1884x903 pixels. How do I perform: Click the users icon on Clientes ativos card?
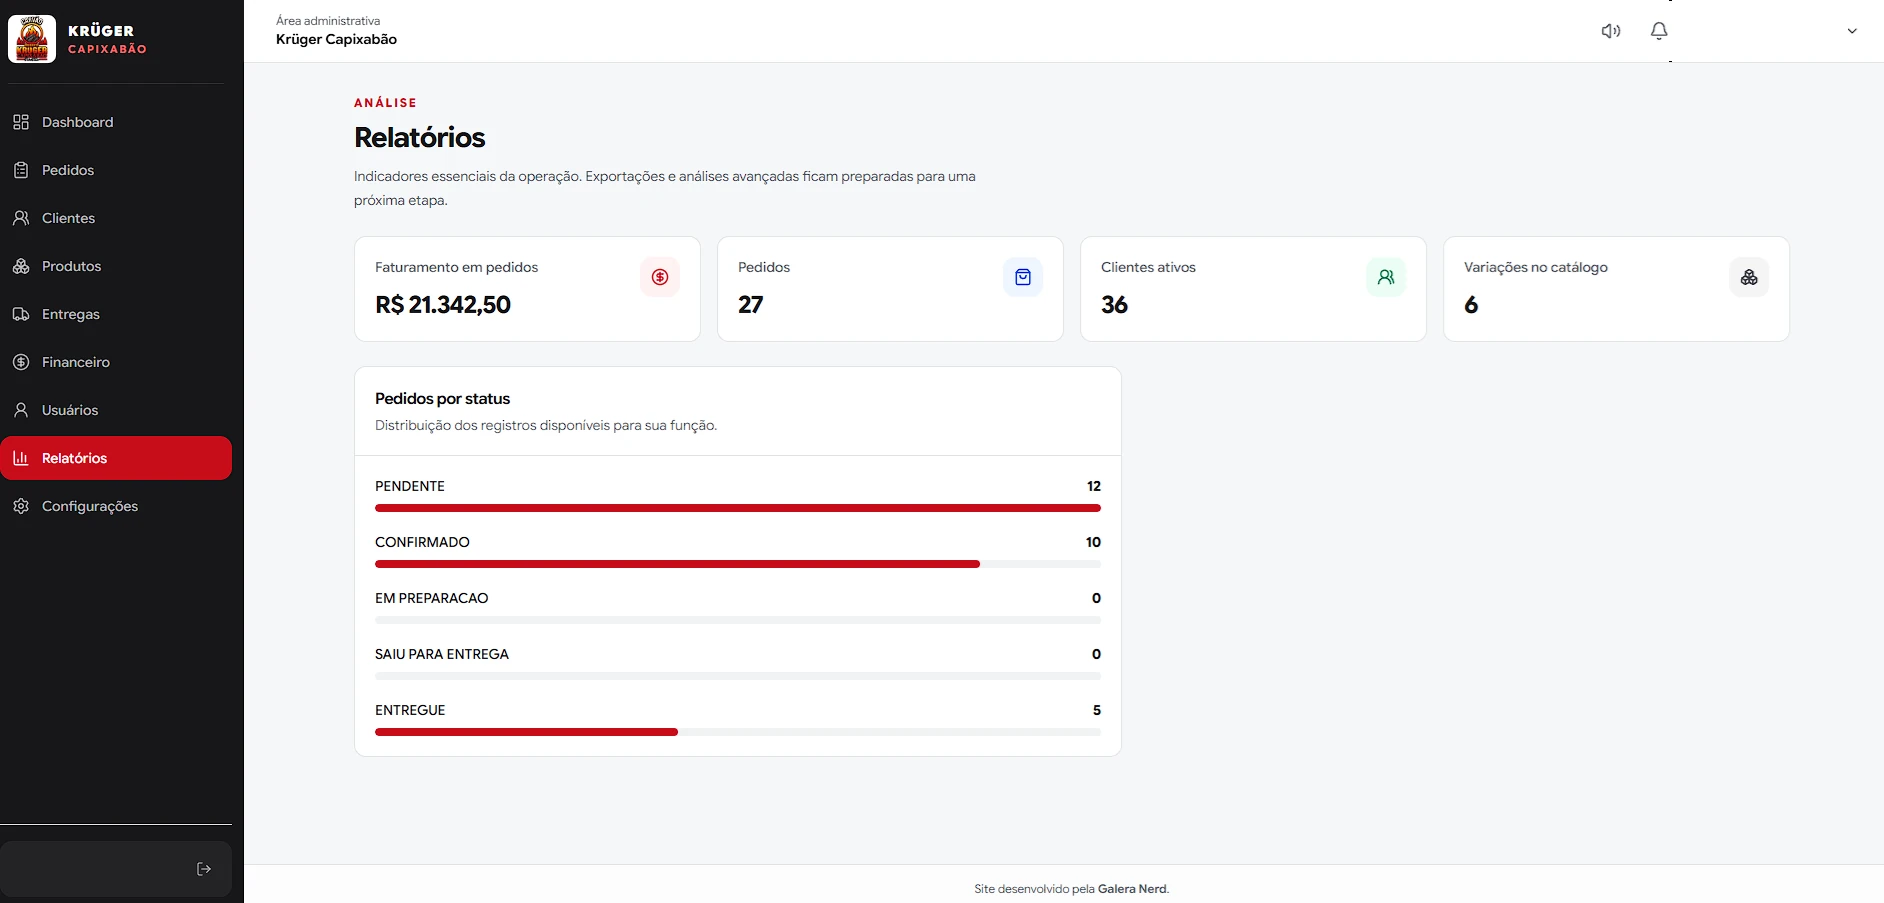point(1386,277)
